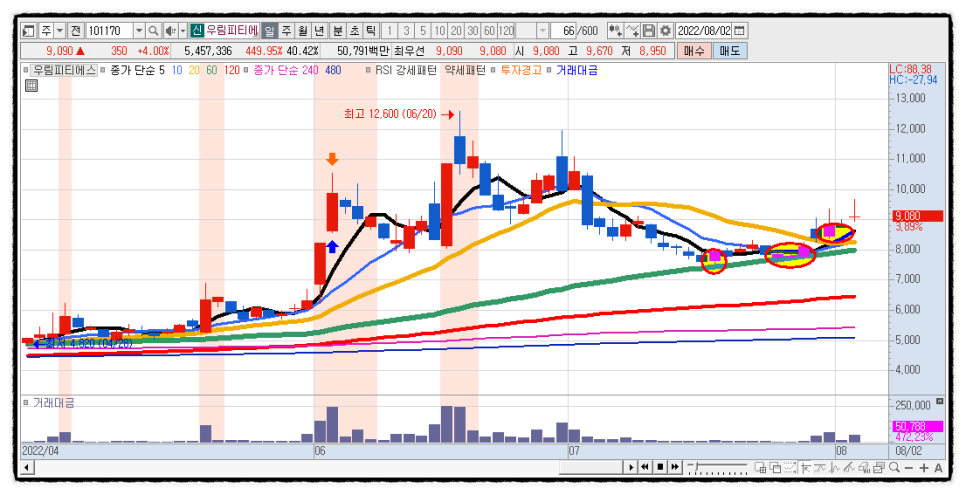
Task: Click the bottom magnifier zoom icon
Action: click(x=894, y=468)
